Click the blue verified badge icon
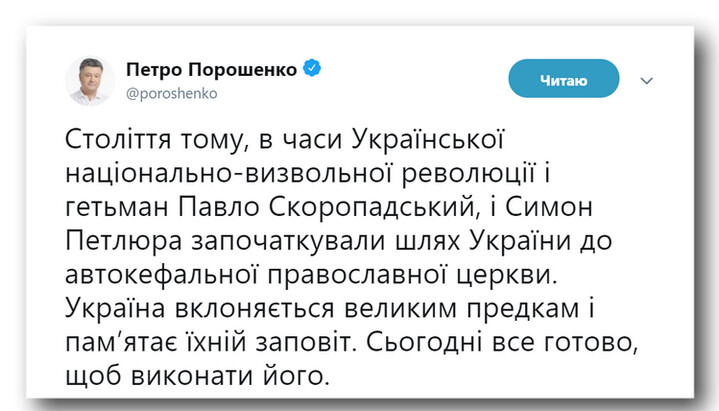The image size is (719, 411). (312, 68)
